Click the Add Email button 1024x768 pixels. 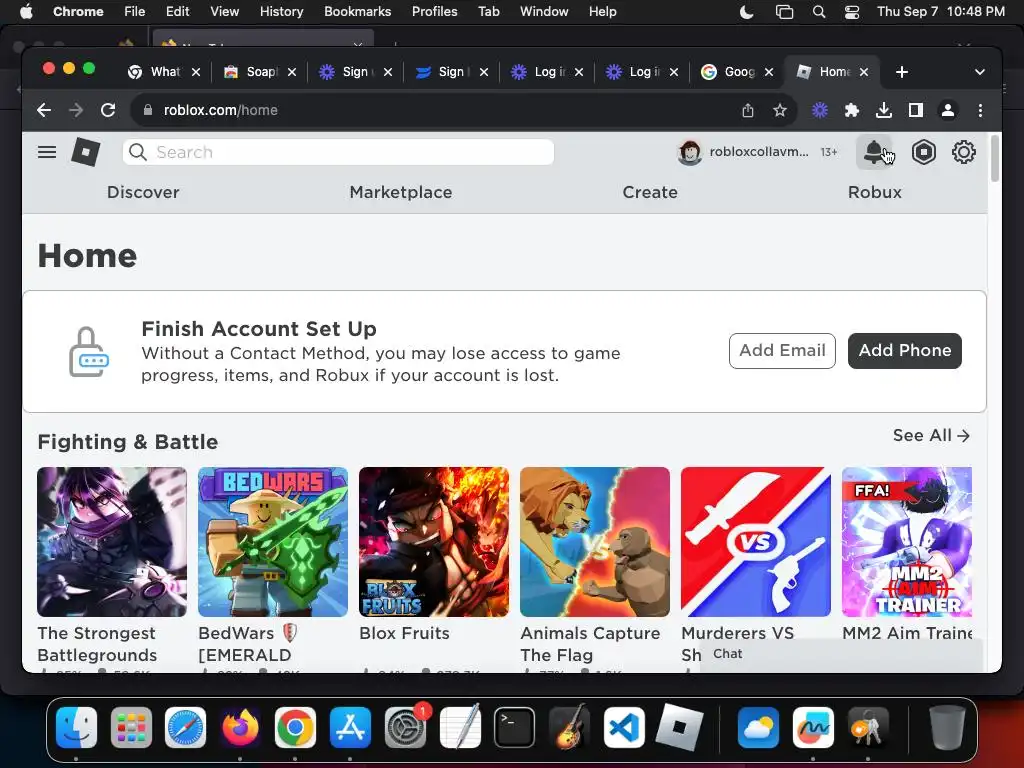[782, 351]
